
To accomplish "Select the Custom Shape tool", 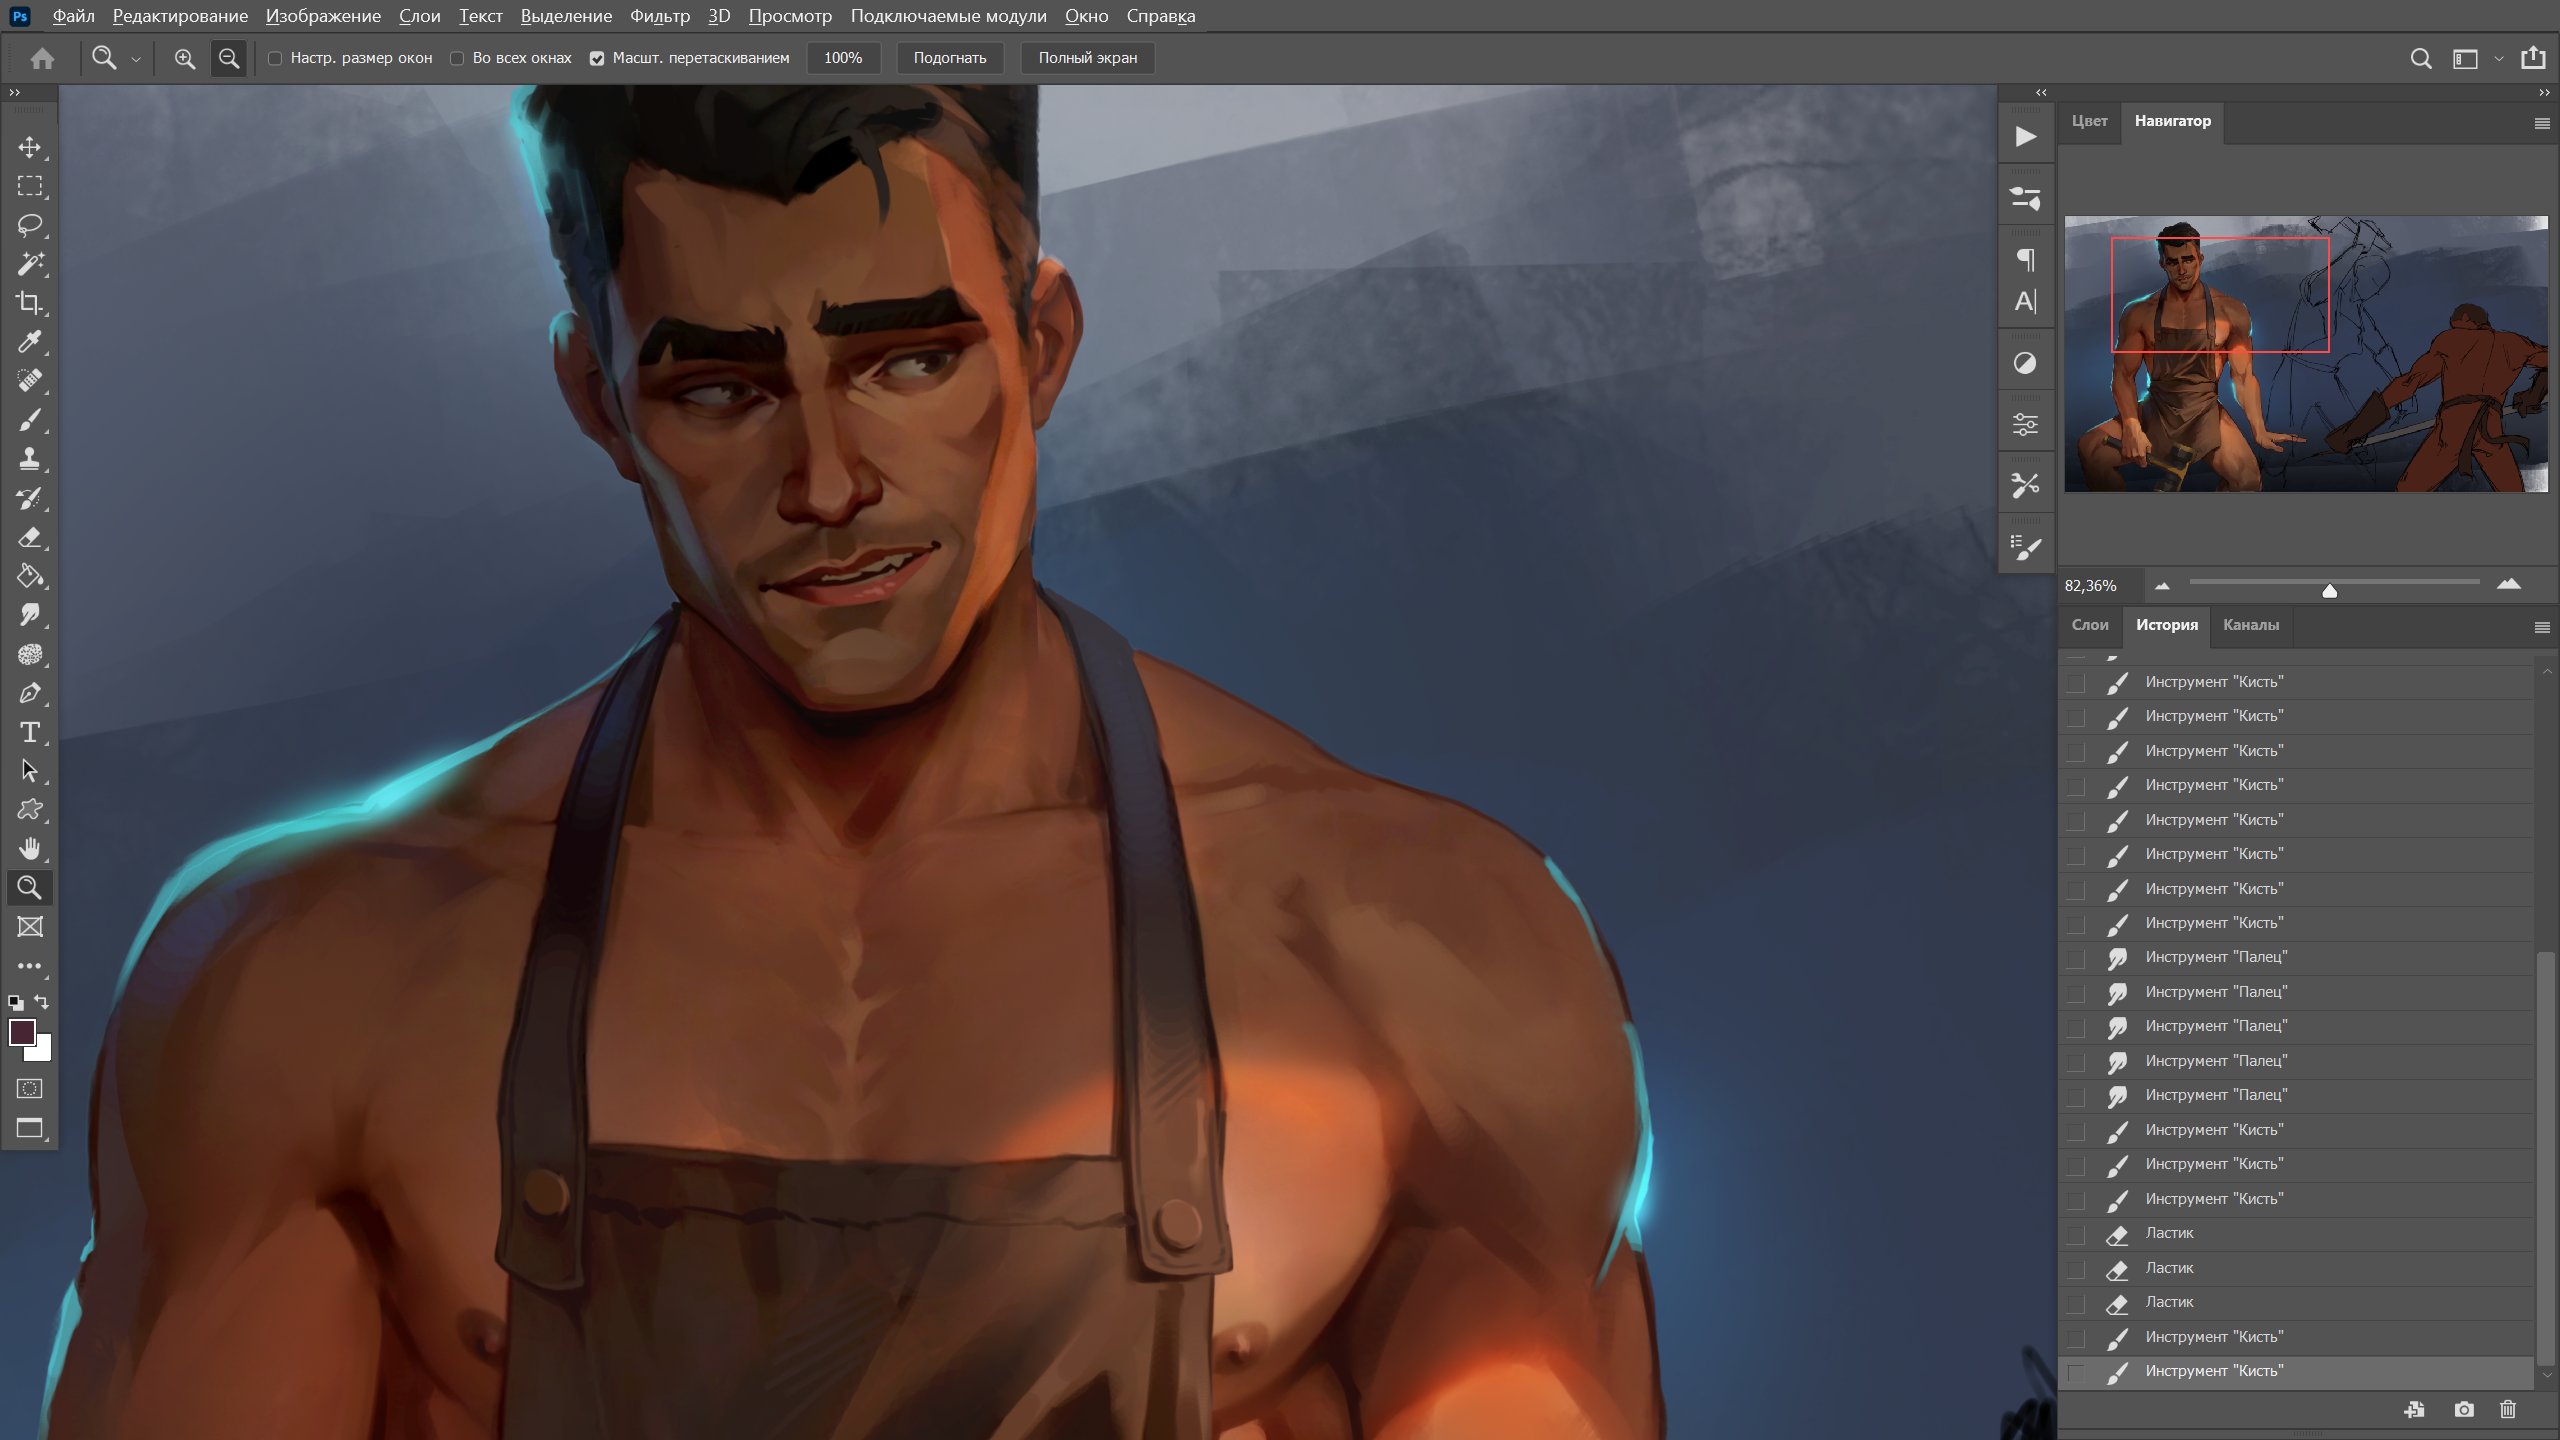I will tap(30, 810).
